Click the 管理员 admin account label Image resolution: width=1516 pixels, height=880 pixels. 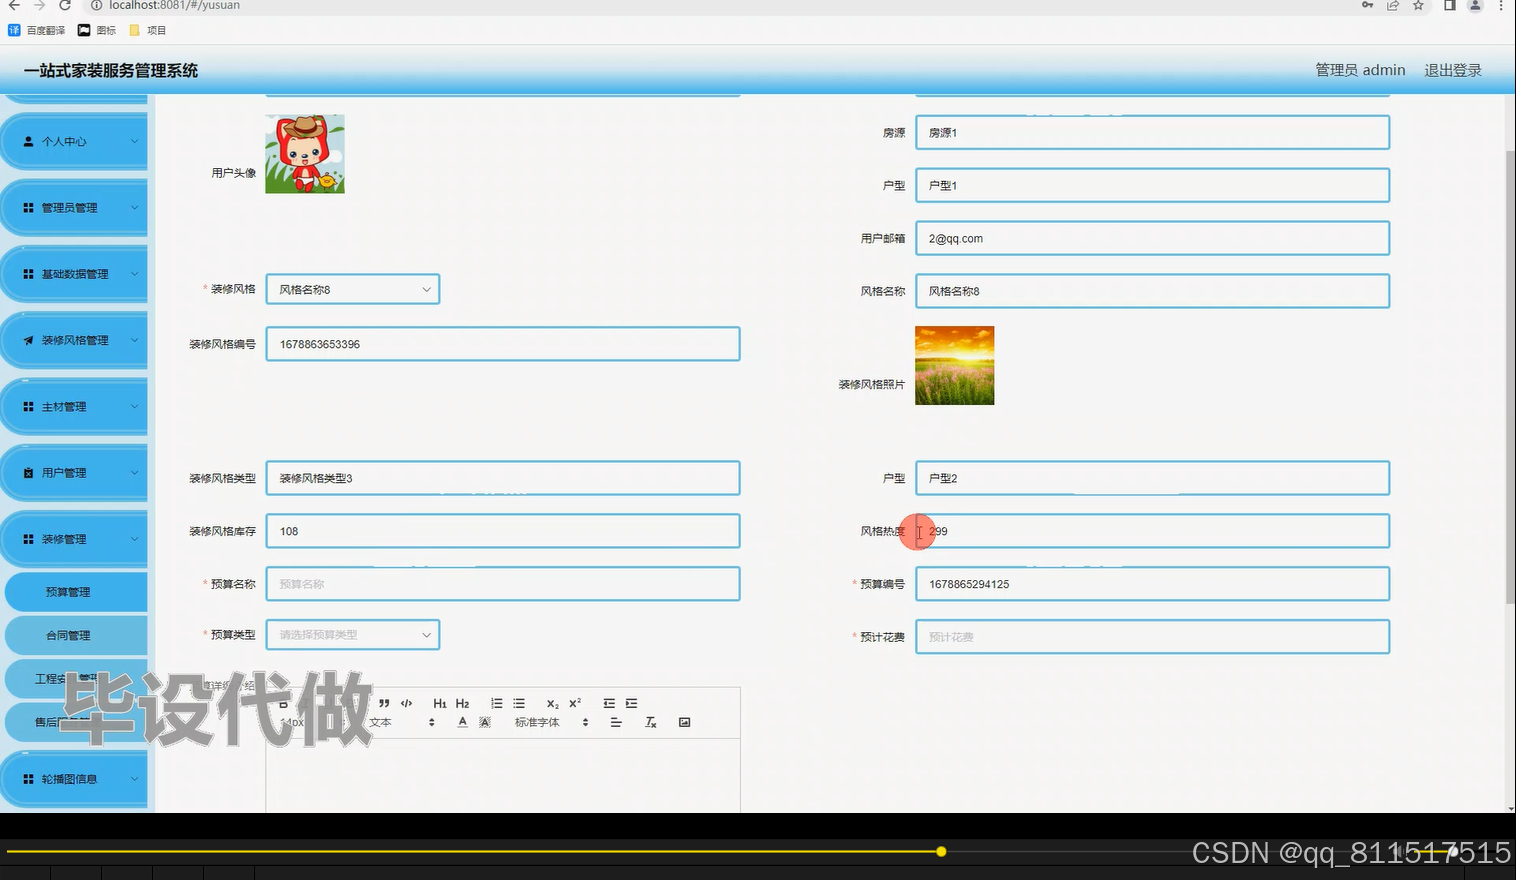(1360, 70)
